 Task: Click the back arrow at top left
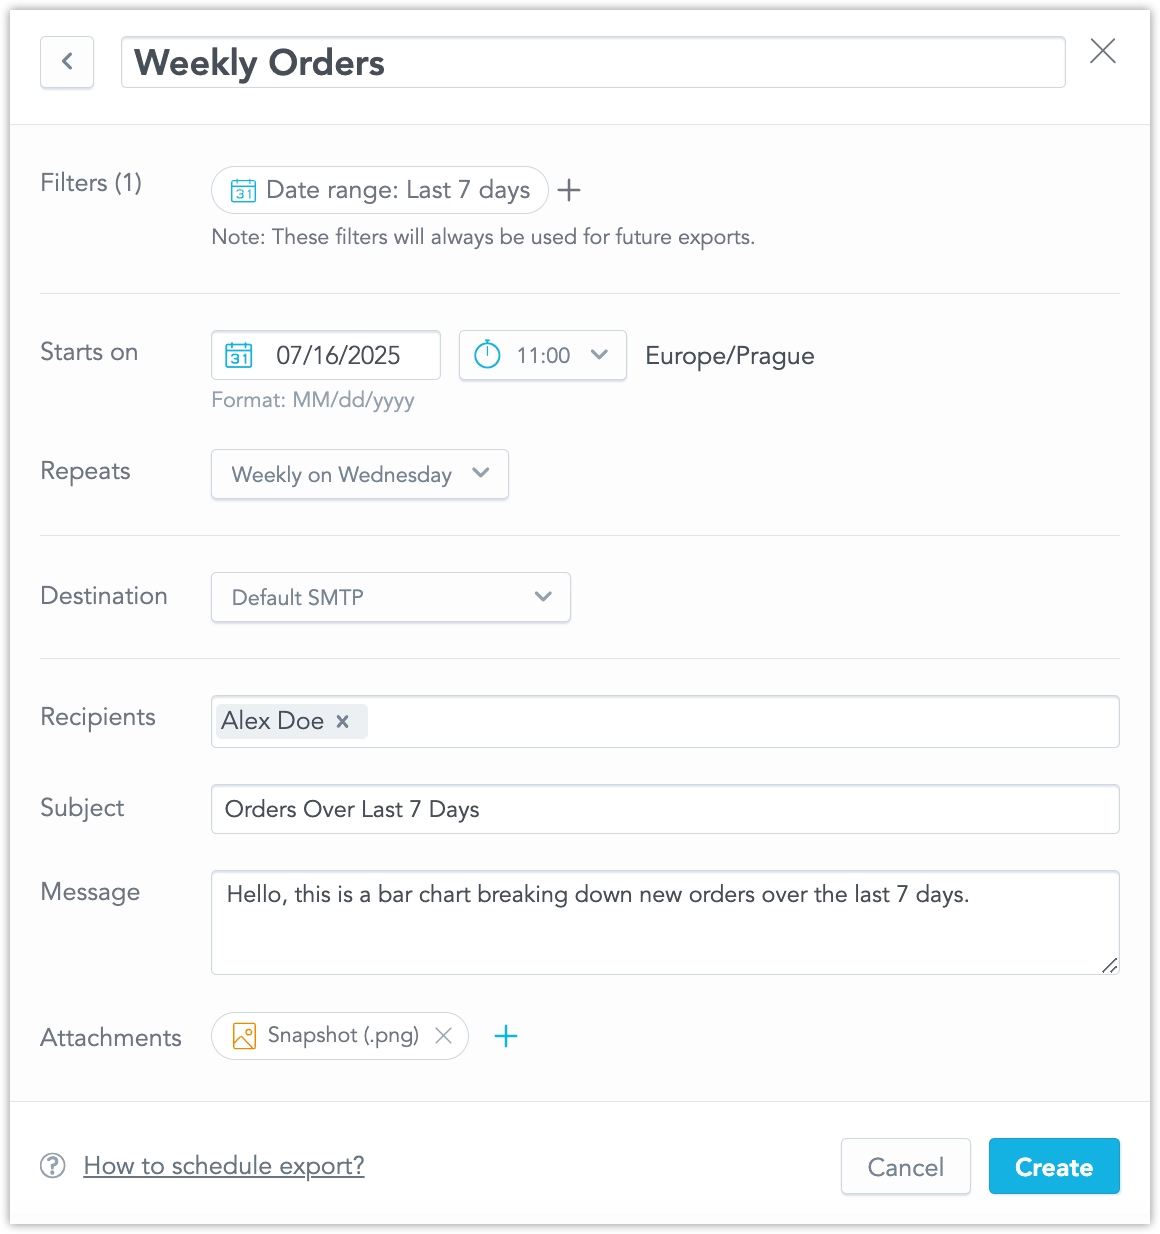pos(66,62)
